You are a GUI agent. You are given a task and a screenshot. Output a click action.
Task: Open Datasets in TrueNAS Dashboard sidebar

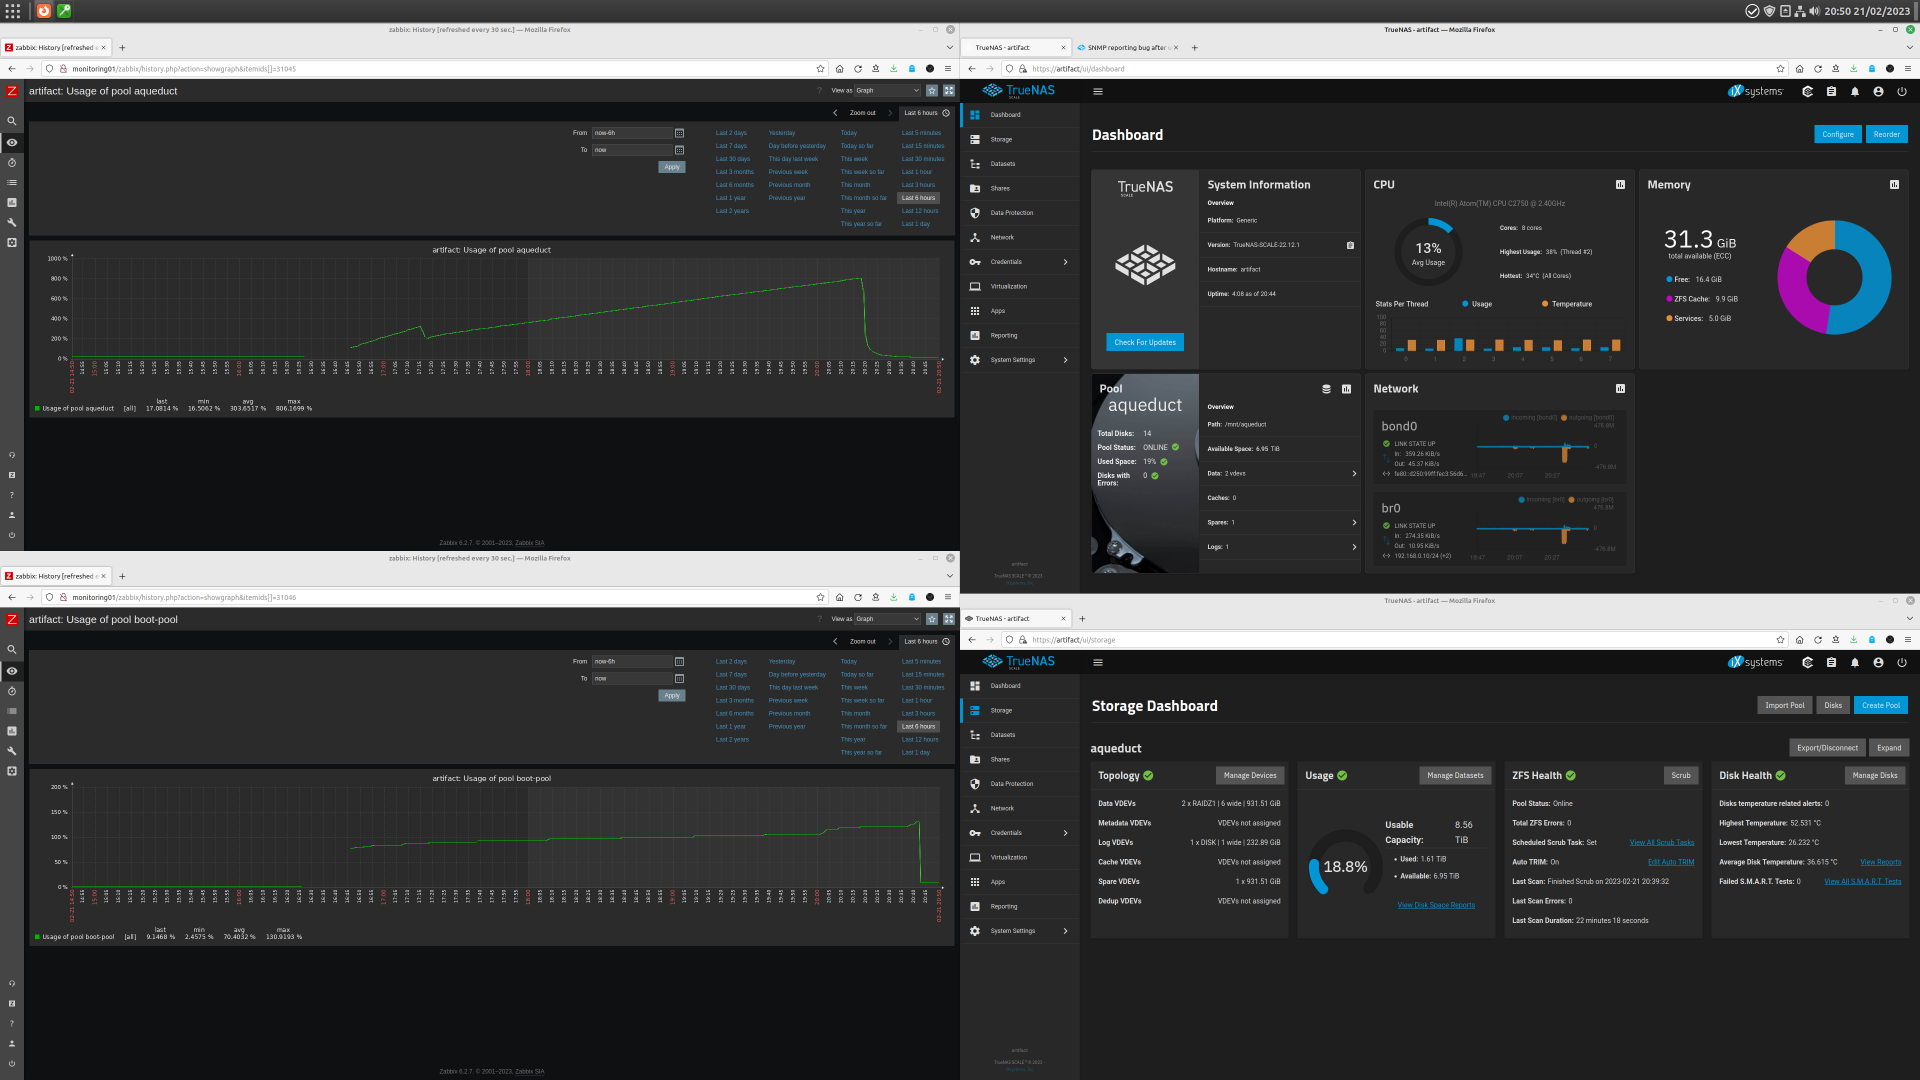pyautogui.click(x=1019, y=164)
